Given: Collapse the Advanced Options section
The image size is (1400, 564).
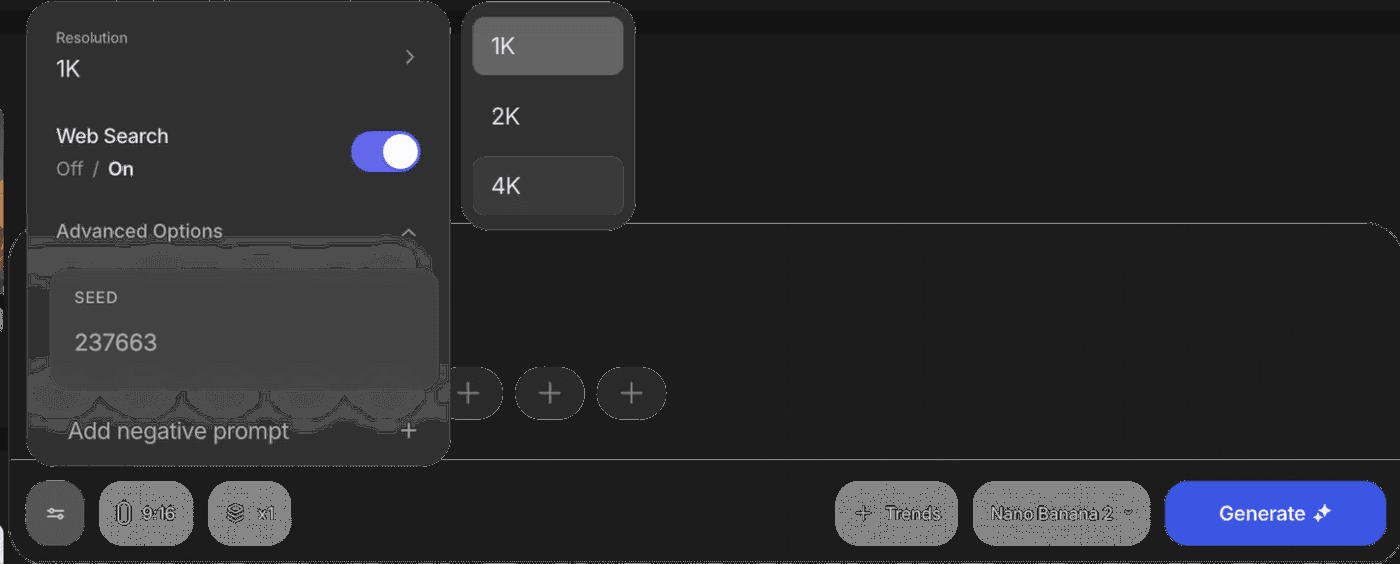Looking at the screenshot, I should [408, 232].
